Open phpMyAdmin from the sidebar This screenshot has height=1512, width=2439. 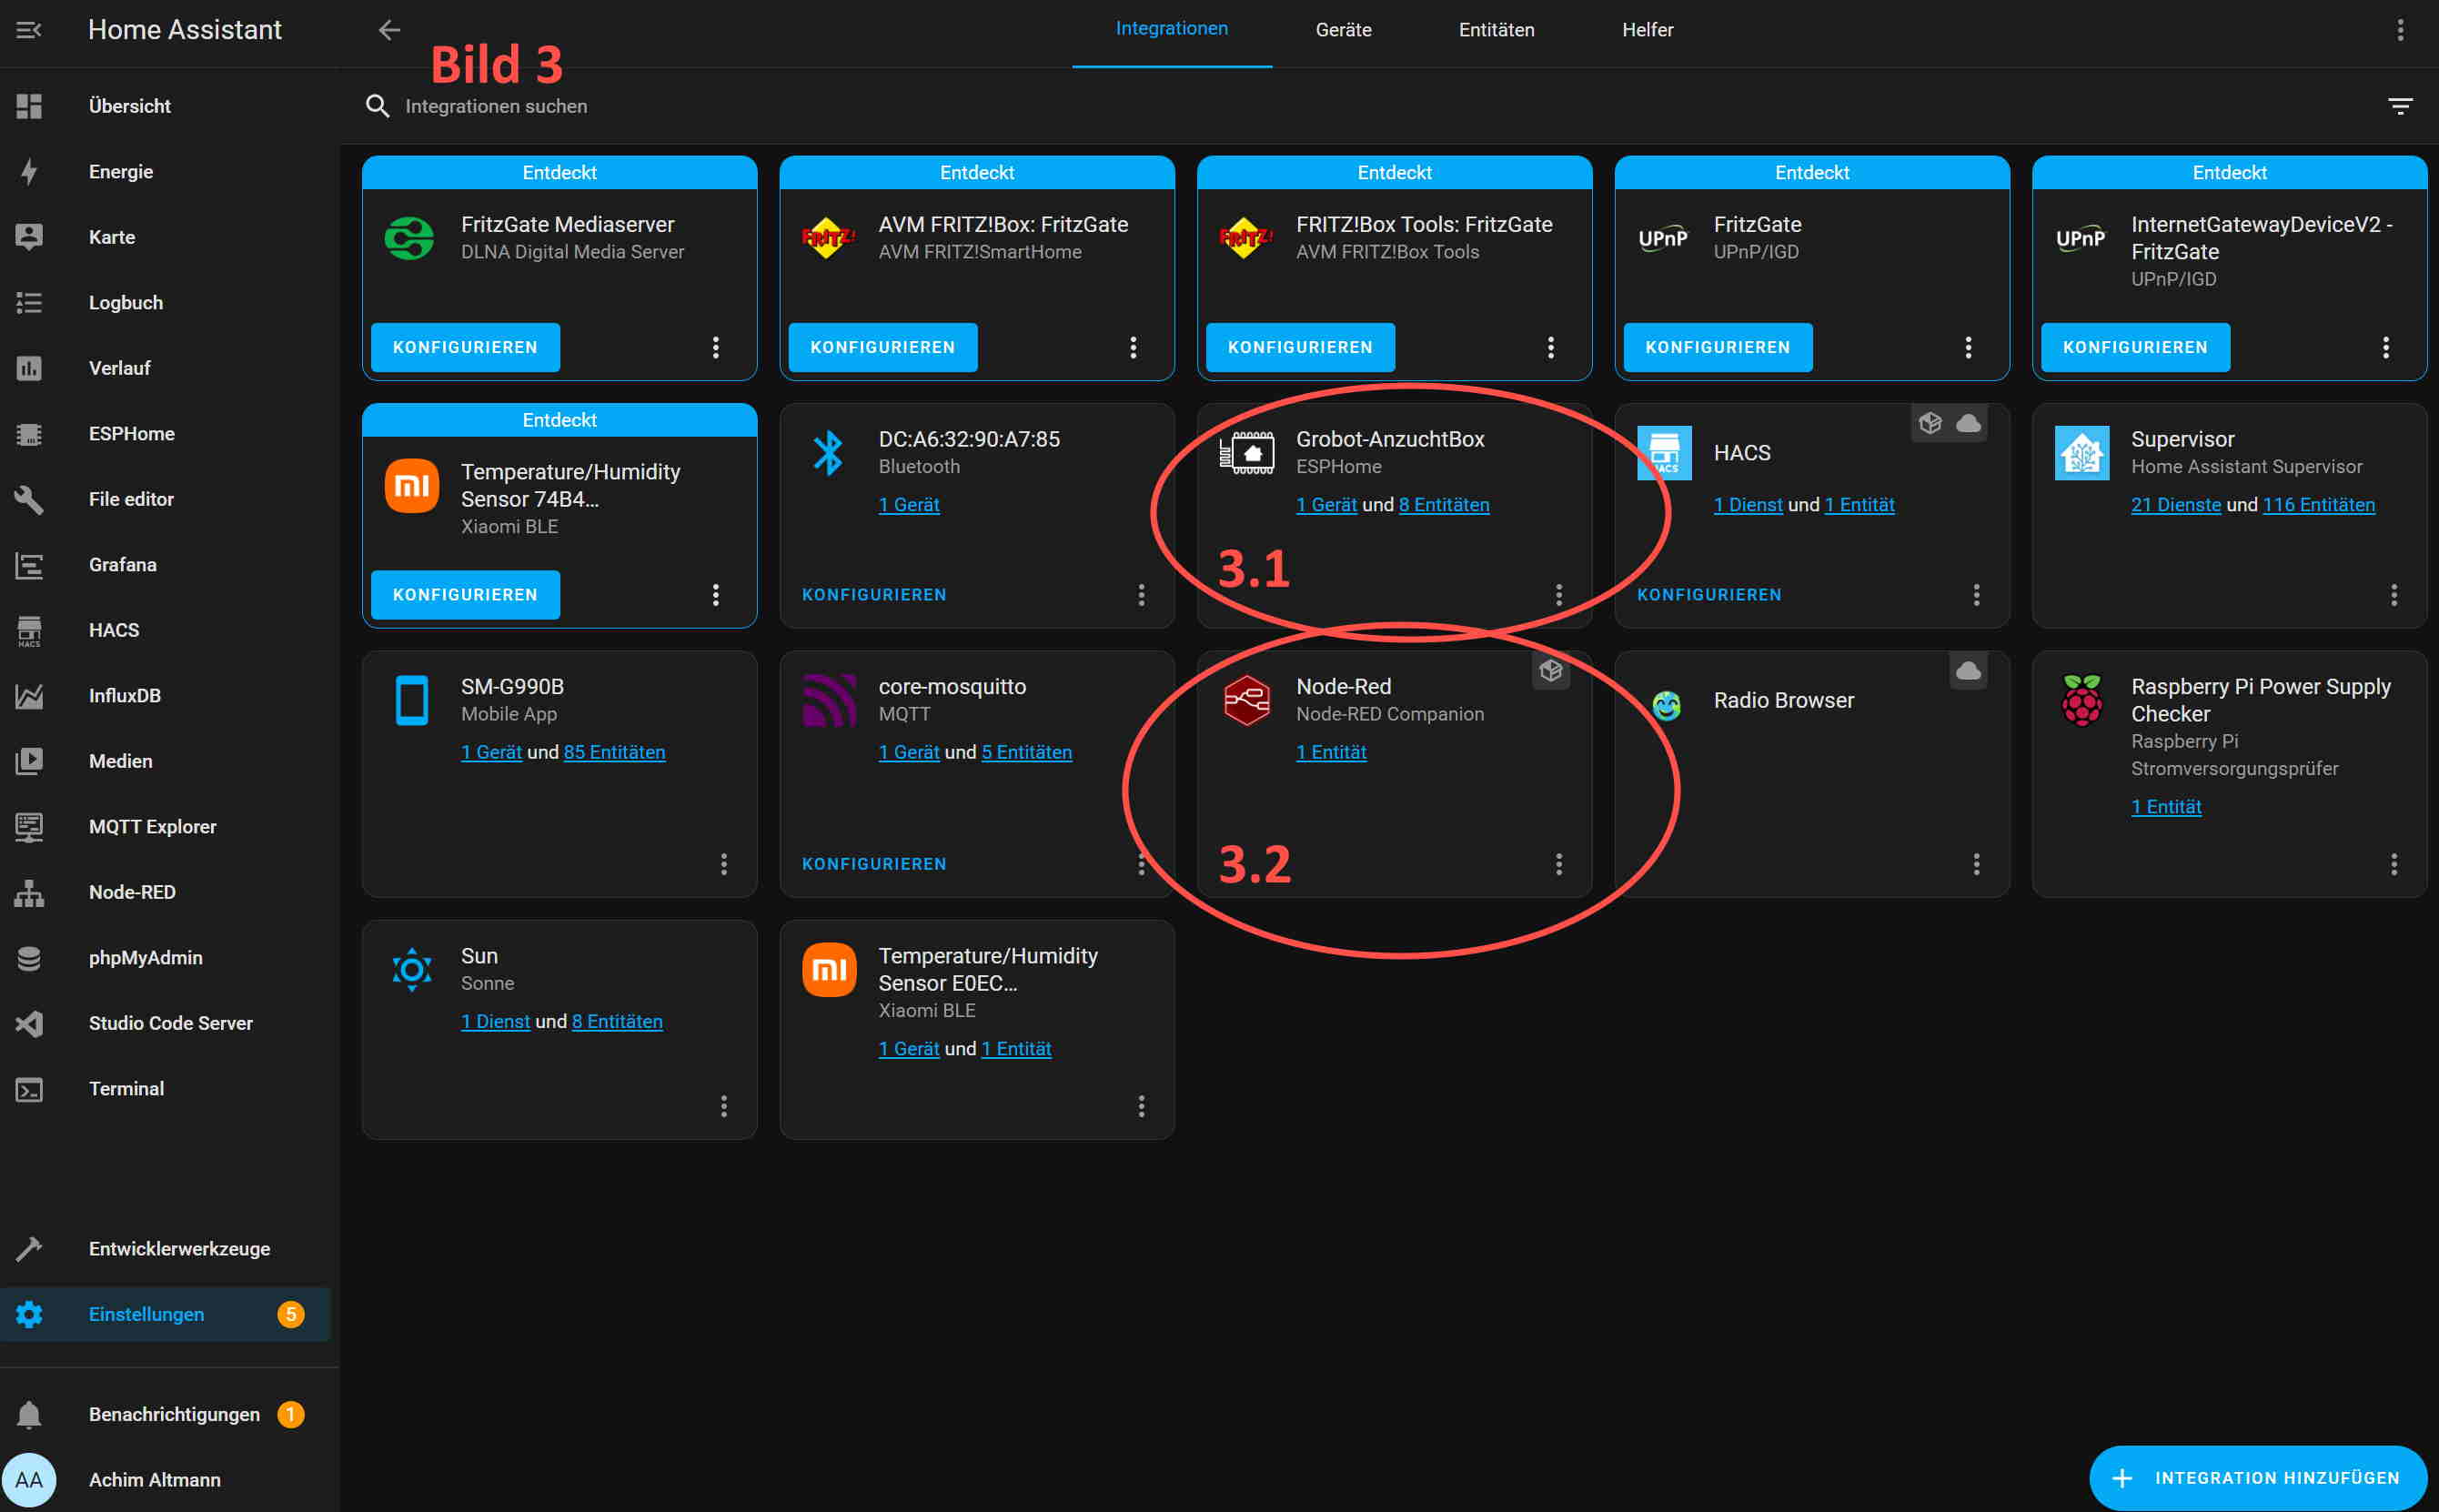(145, 957)
